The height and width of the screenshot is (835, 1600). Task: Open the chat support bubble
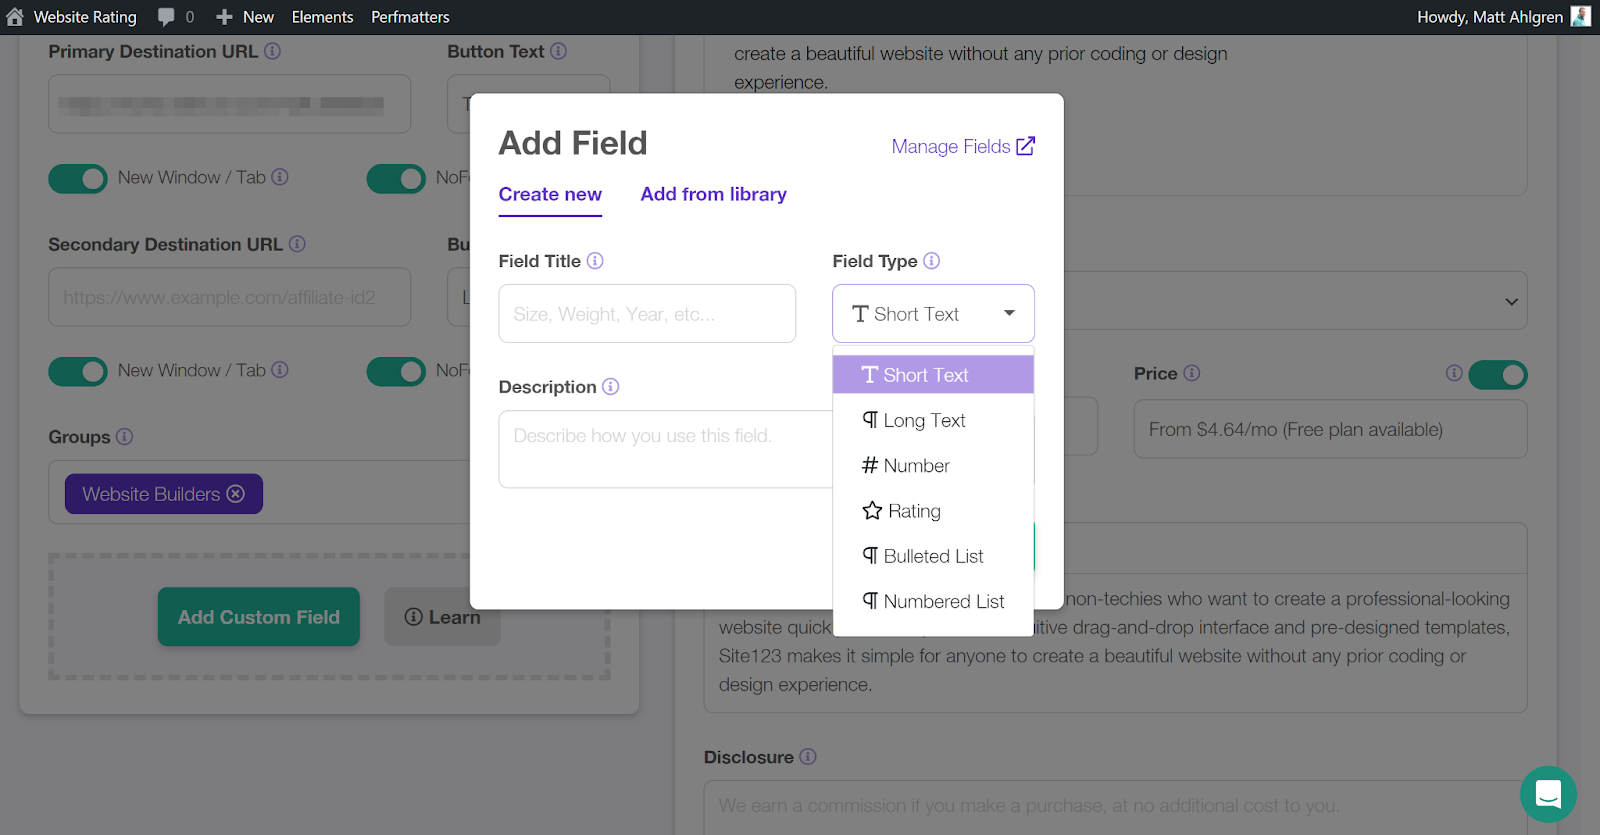pyautogui.click(x=1548, y=794)
